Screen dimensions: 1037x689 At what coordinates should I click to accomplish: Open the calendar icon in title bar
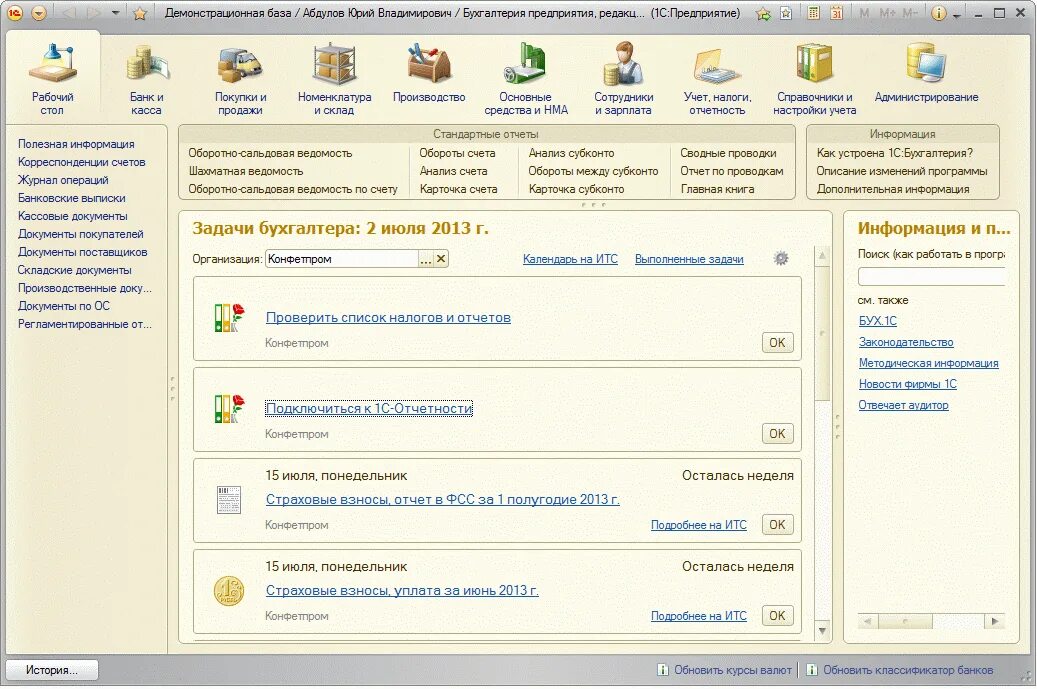click(836, 13)
